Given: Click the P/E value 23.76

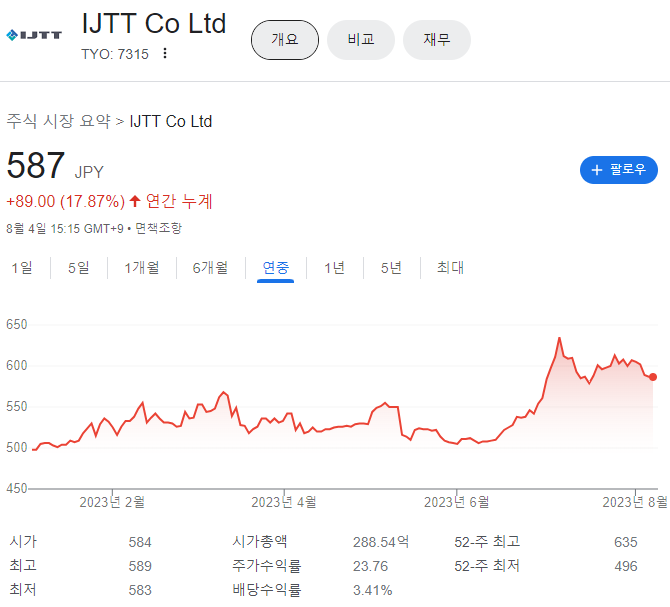Looking at the screenshot, I should pos(370,566).
